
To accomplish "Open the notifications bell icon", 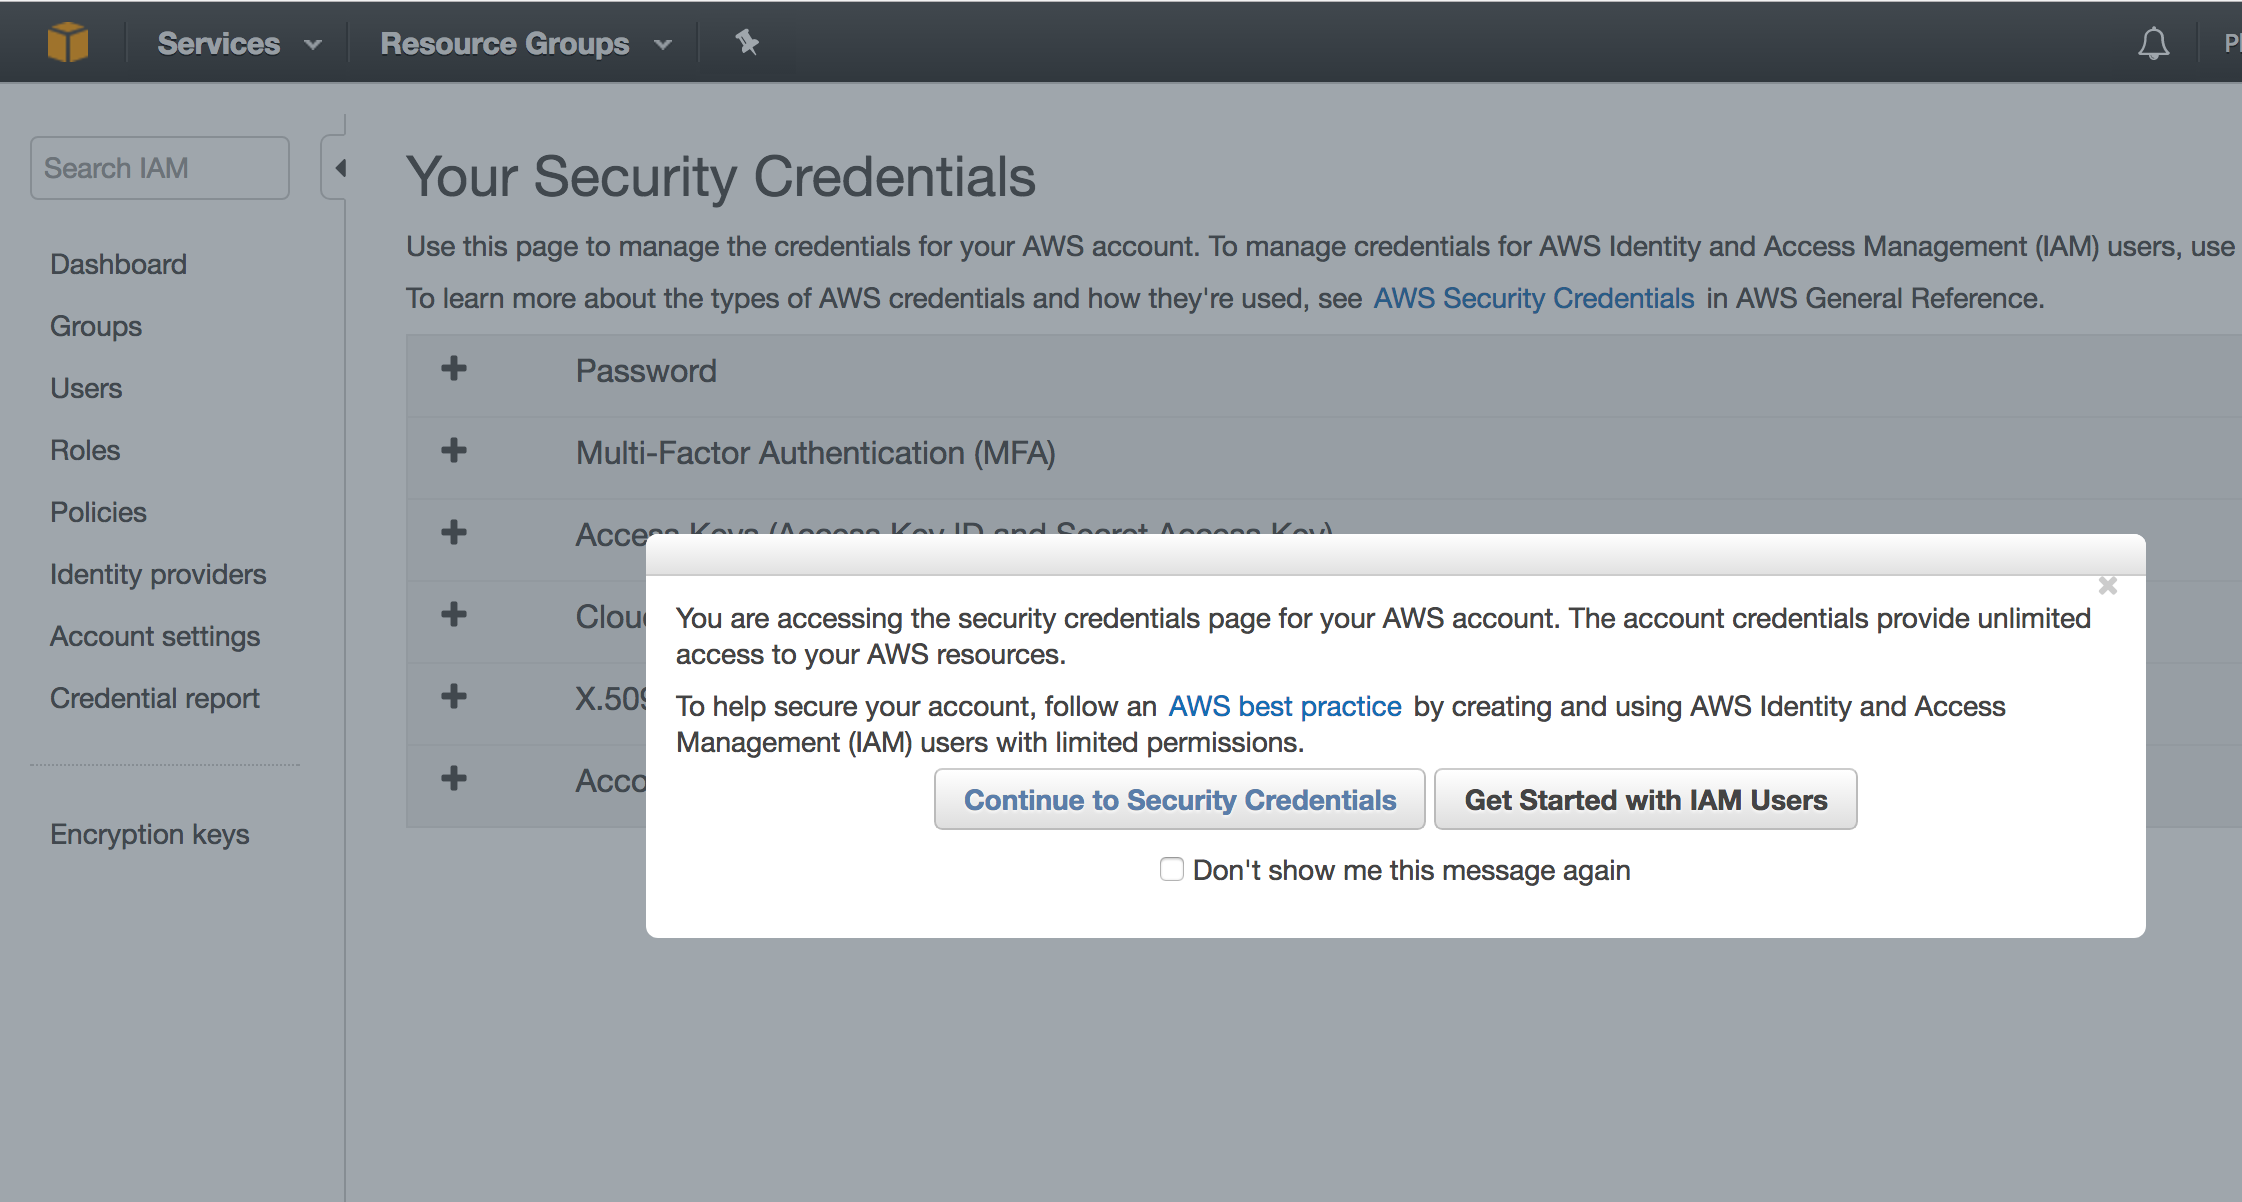I will [x=2153, y=44].
